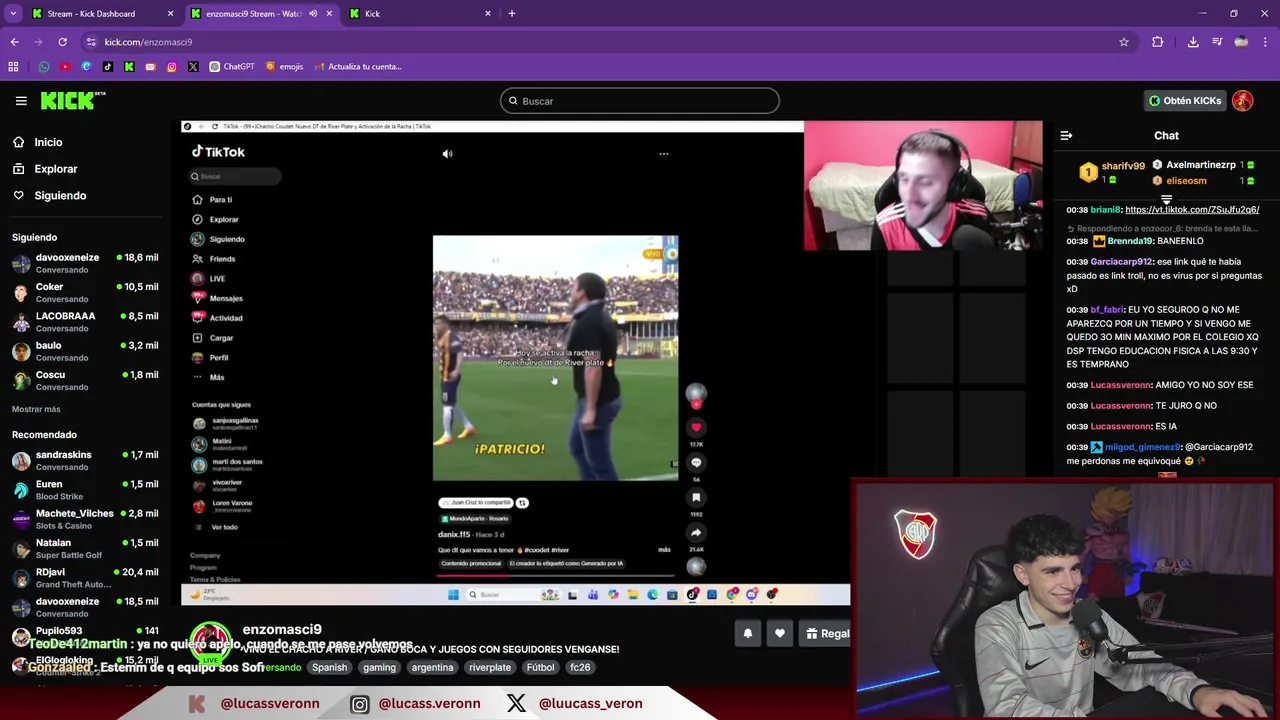Open LACOBRAAA channel
Viewport: 1280px width, 720px height.
[x=85, y=321]
